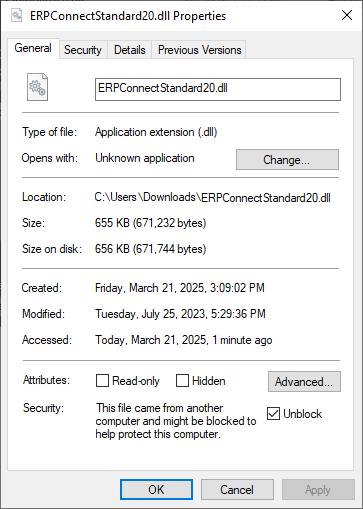Image resolution: width=363 pixels, height=509 pixels.
Task: Click the greyed-out Apply button
Action: coord(318,490)
